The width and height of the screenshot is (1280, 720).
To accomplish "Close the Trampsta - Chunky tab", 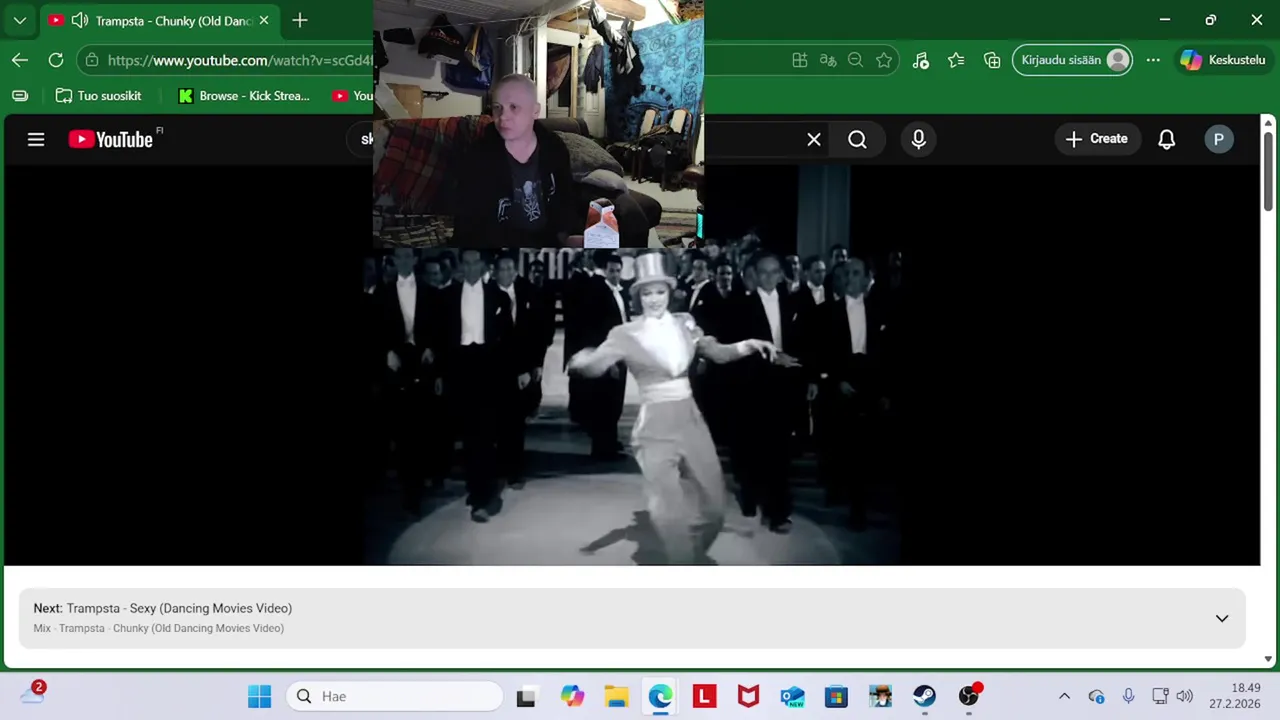I will click(264, 20).
